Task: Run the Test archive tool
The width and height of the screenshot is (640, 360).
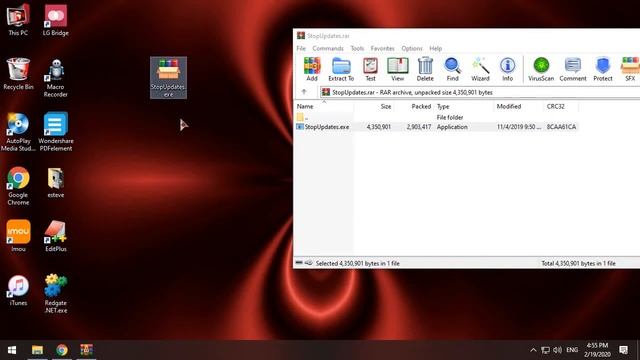Action: (x=370, y=69)
